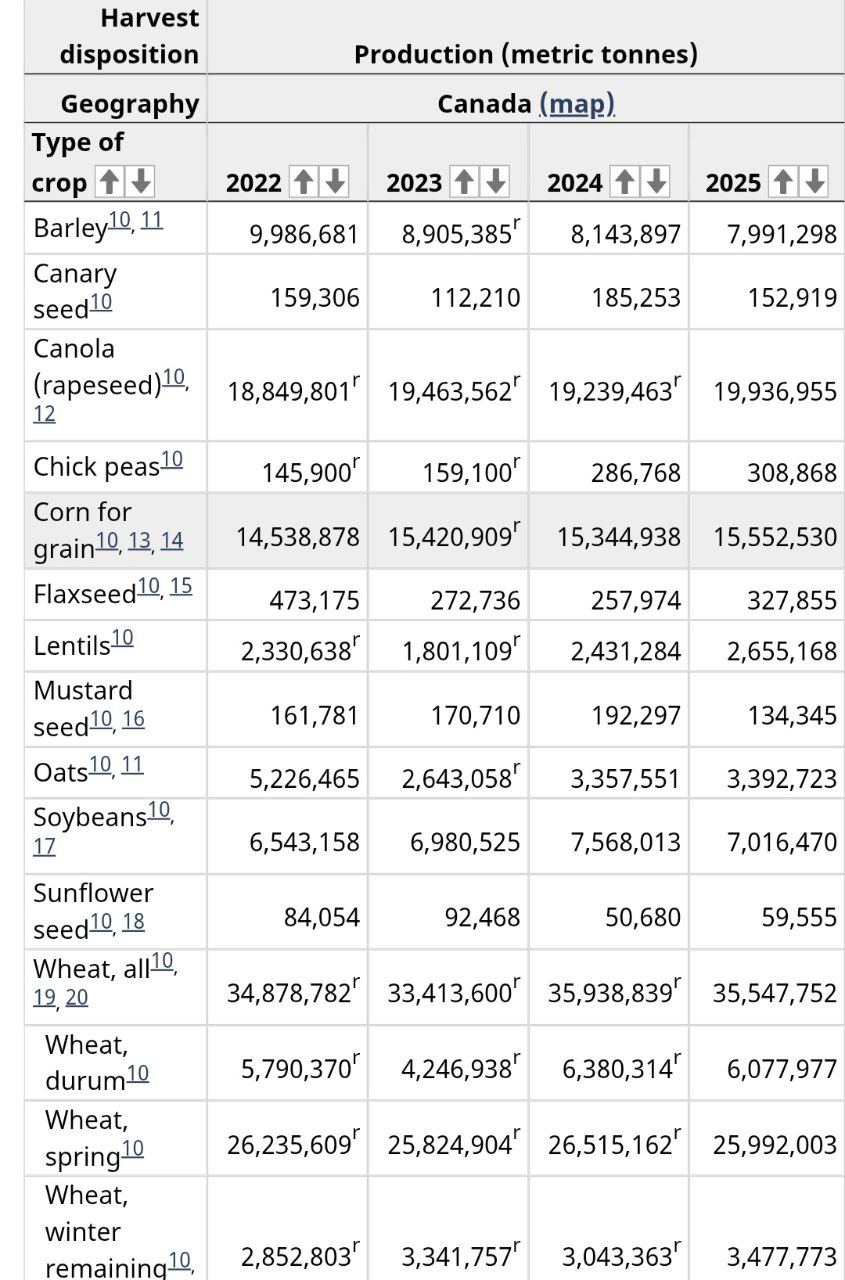845x1280 pixels.
Task: Open footnote 17 under Soybeans
Action: (44, 846)
